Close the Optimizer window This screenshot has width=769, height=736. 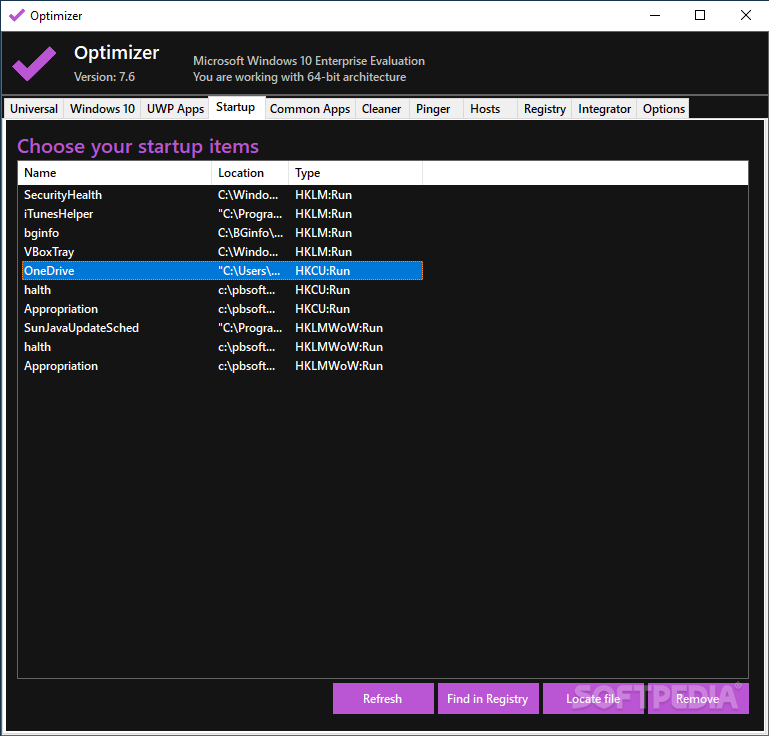tap(745, 15)
